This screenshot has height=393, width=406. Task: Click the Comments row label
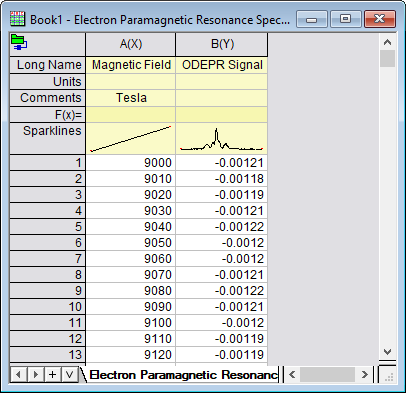(x=47, y=98)
